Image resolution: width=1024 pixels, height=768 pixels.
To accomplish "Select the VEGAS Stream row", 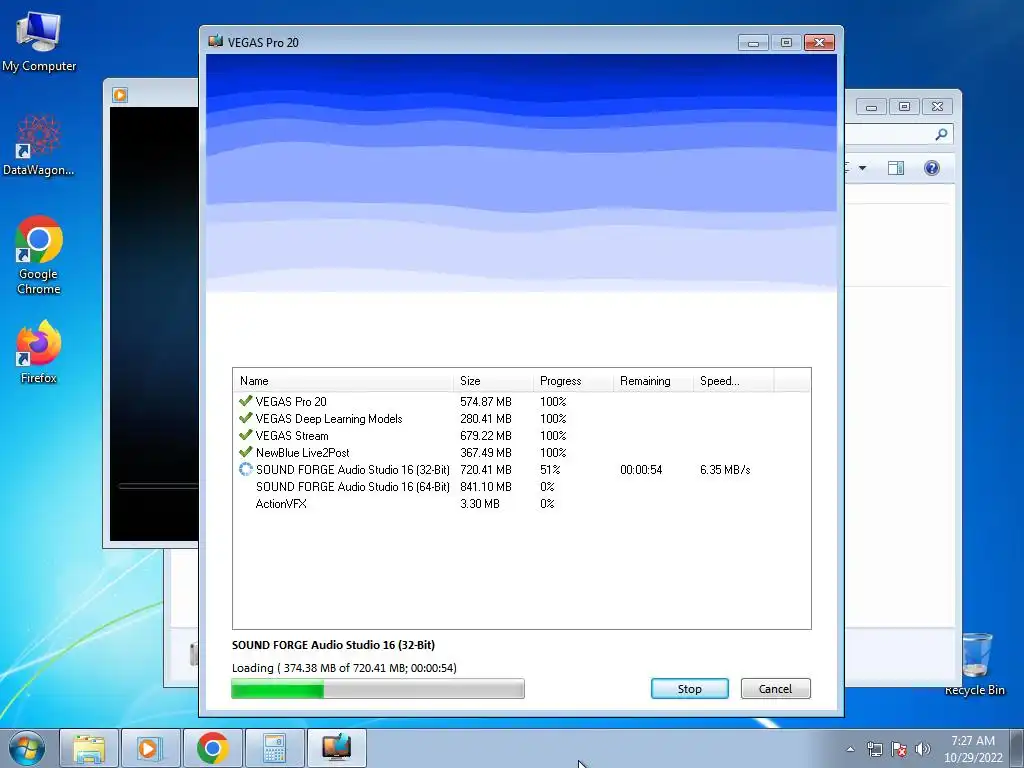I will click(521, 436).
